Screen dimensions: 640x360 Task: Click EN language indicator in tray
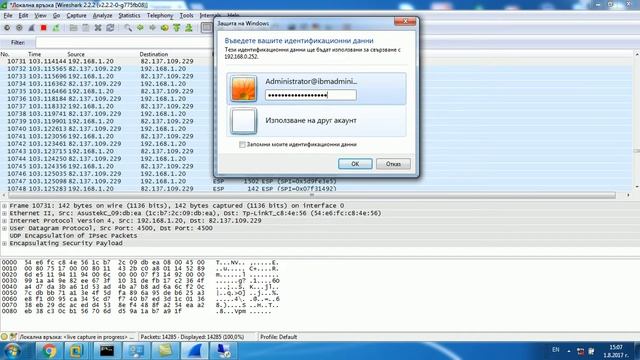(x=556, y=350)
